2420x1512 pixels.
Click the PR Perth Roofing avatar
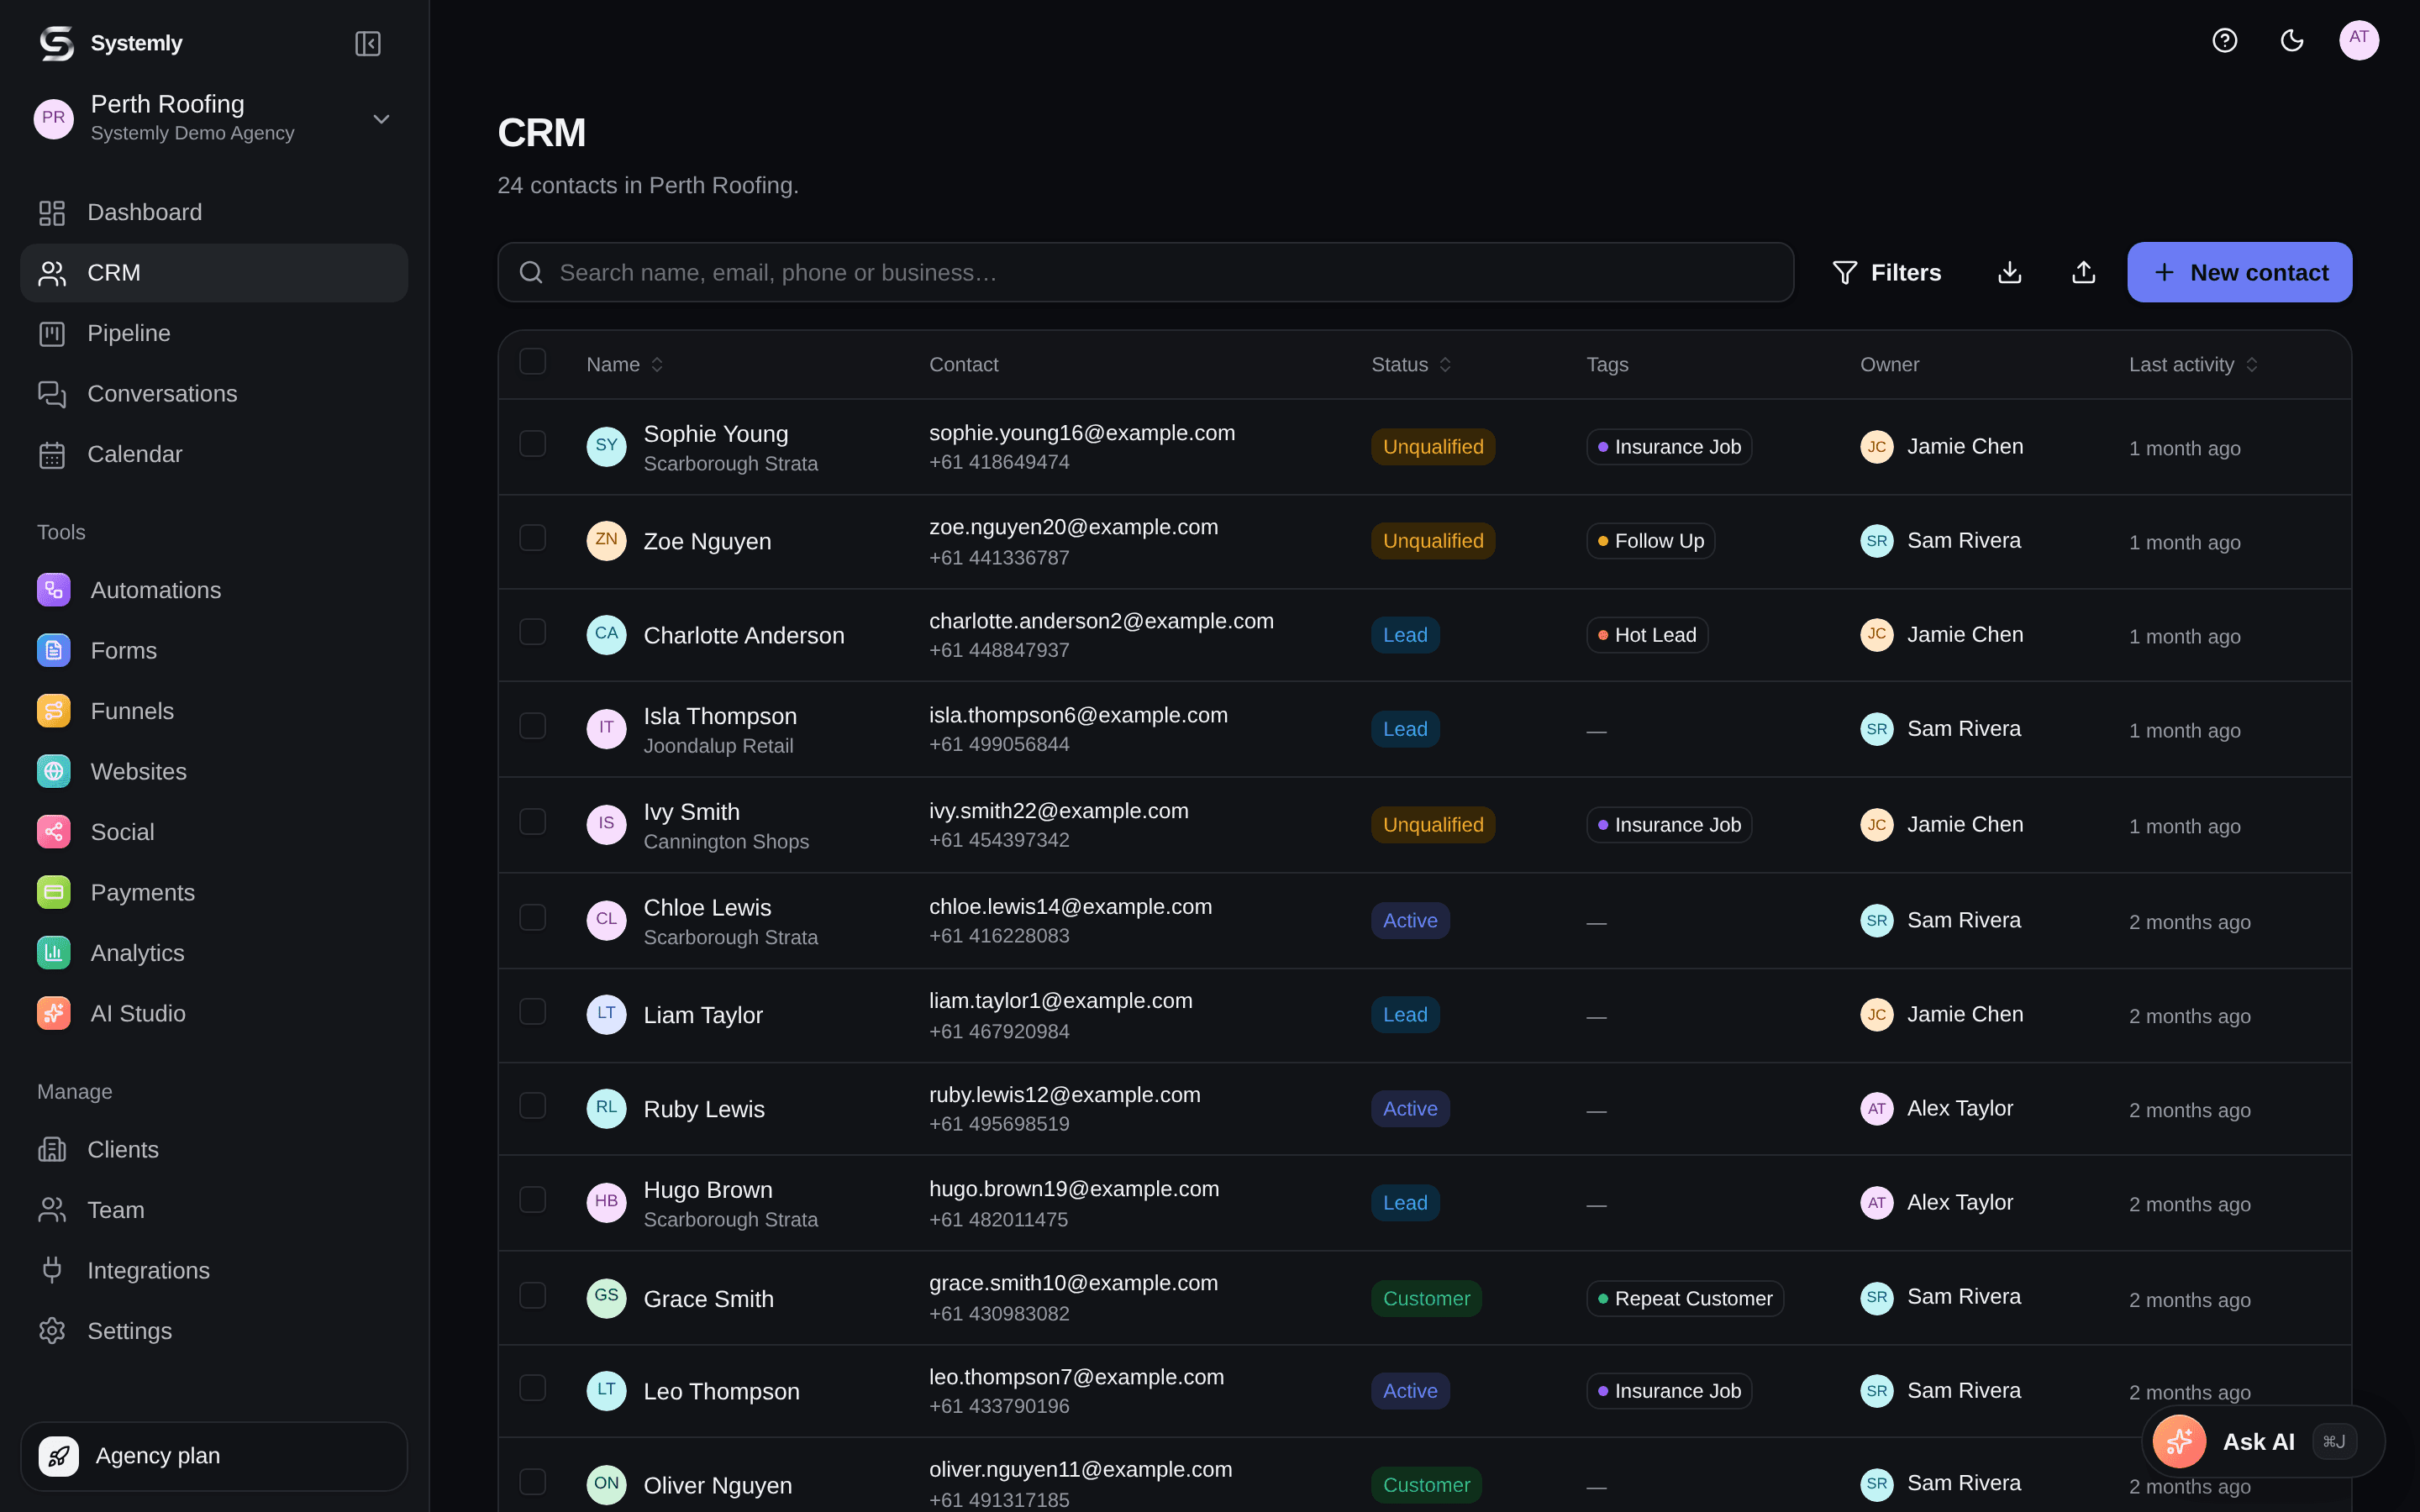pos(54,118)
